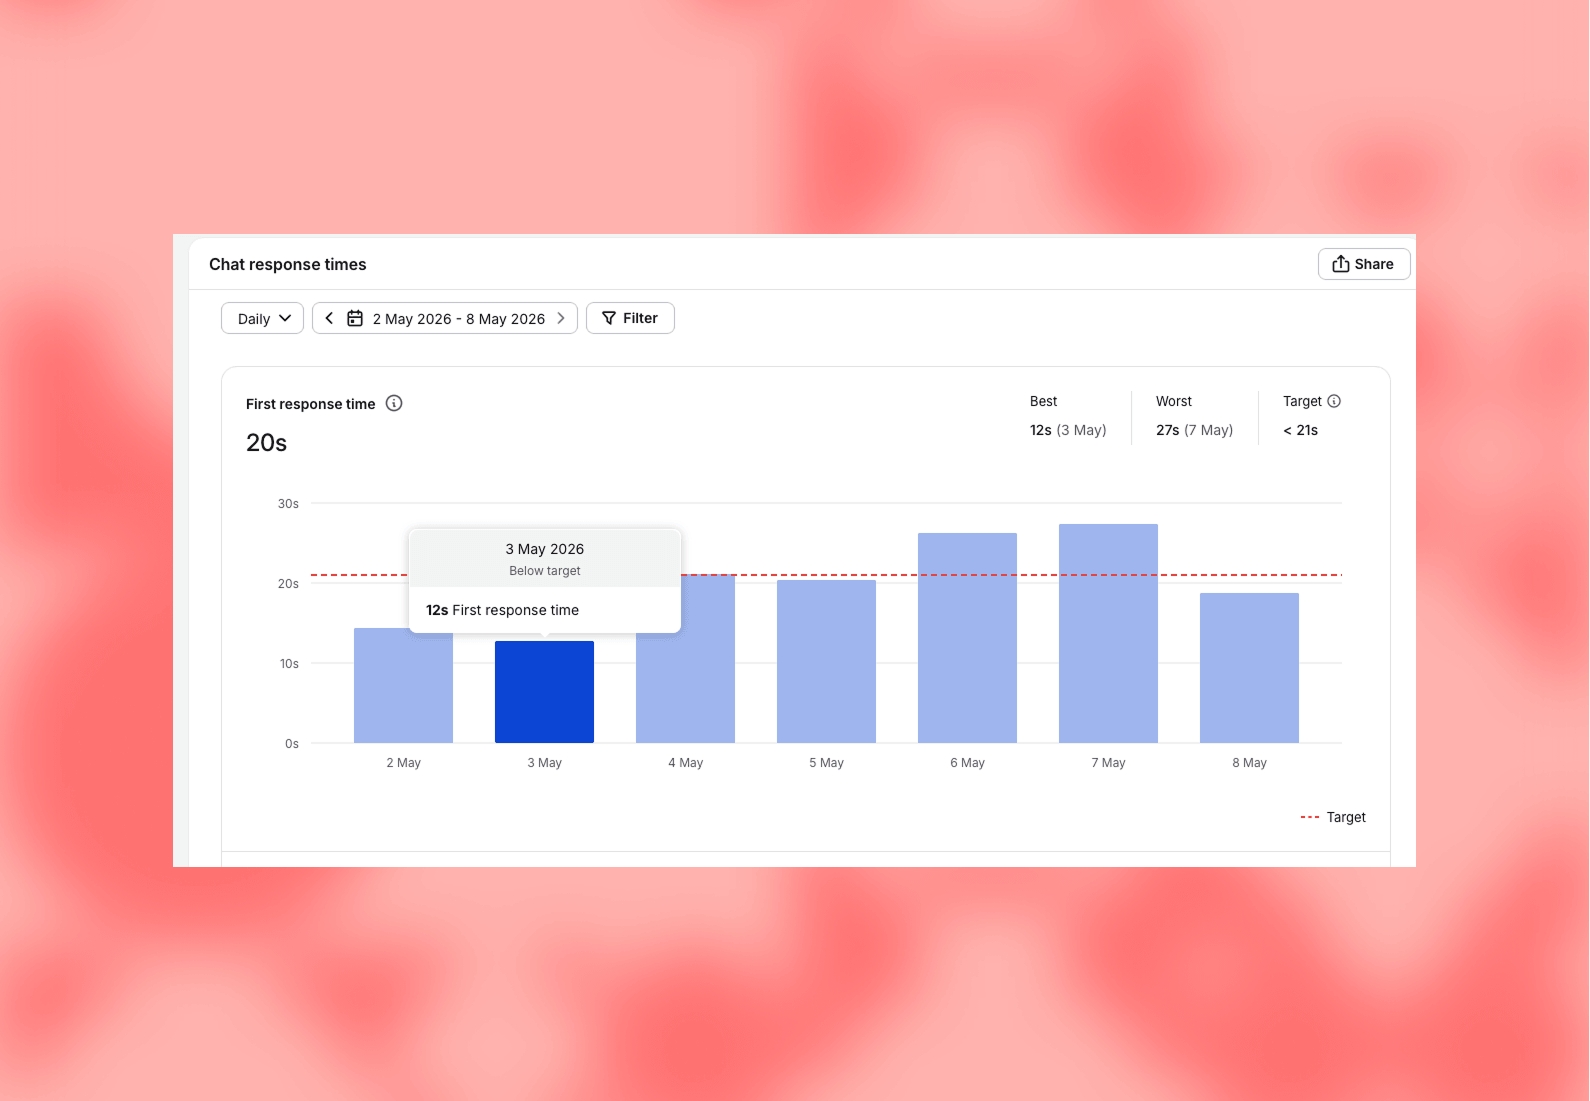Go to previous date range arrow
The height and width of the screenshot is (1101, 1590).
pos(329,318)
